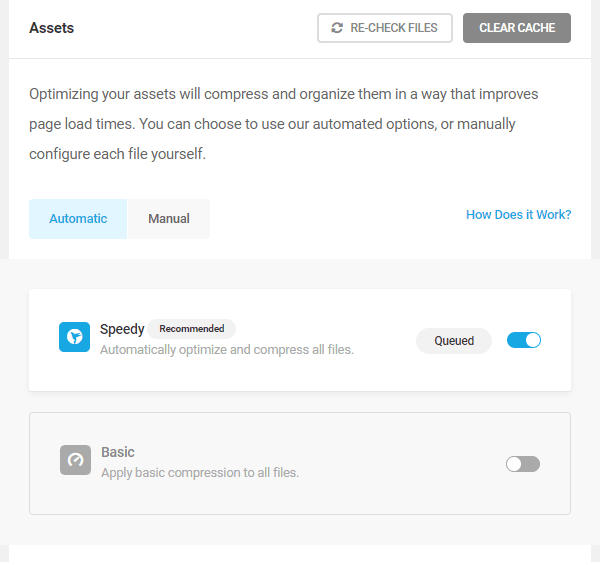Click the Basic speedometer icon

coord(75,460)
